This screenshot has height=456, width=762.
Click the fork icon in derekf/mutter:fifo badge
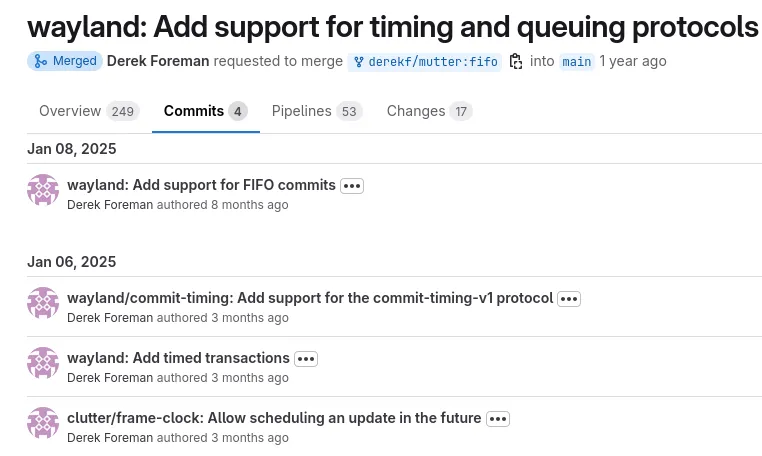(x=359, y=62)
